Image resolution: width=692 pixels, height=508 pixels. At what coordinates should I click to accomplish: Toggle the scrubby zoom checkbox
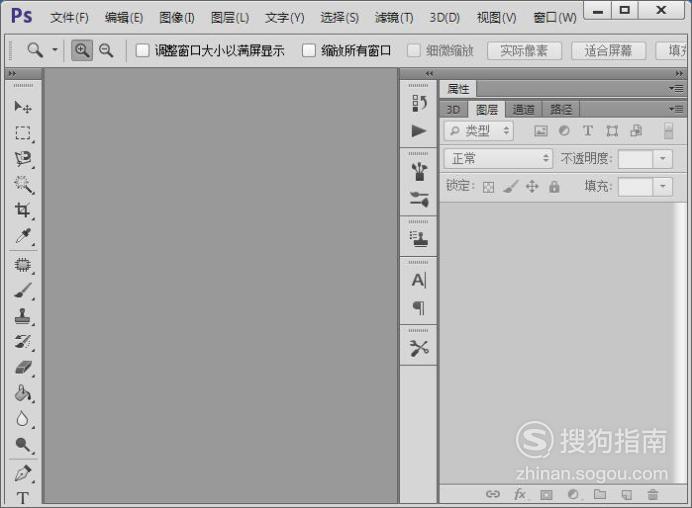click(x=413, y=50)
